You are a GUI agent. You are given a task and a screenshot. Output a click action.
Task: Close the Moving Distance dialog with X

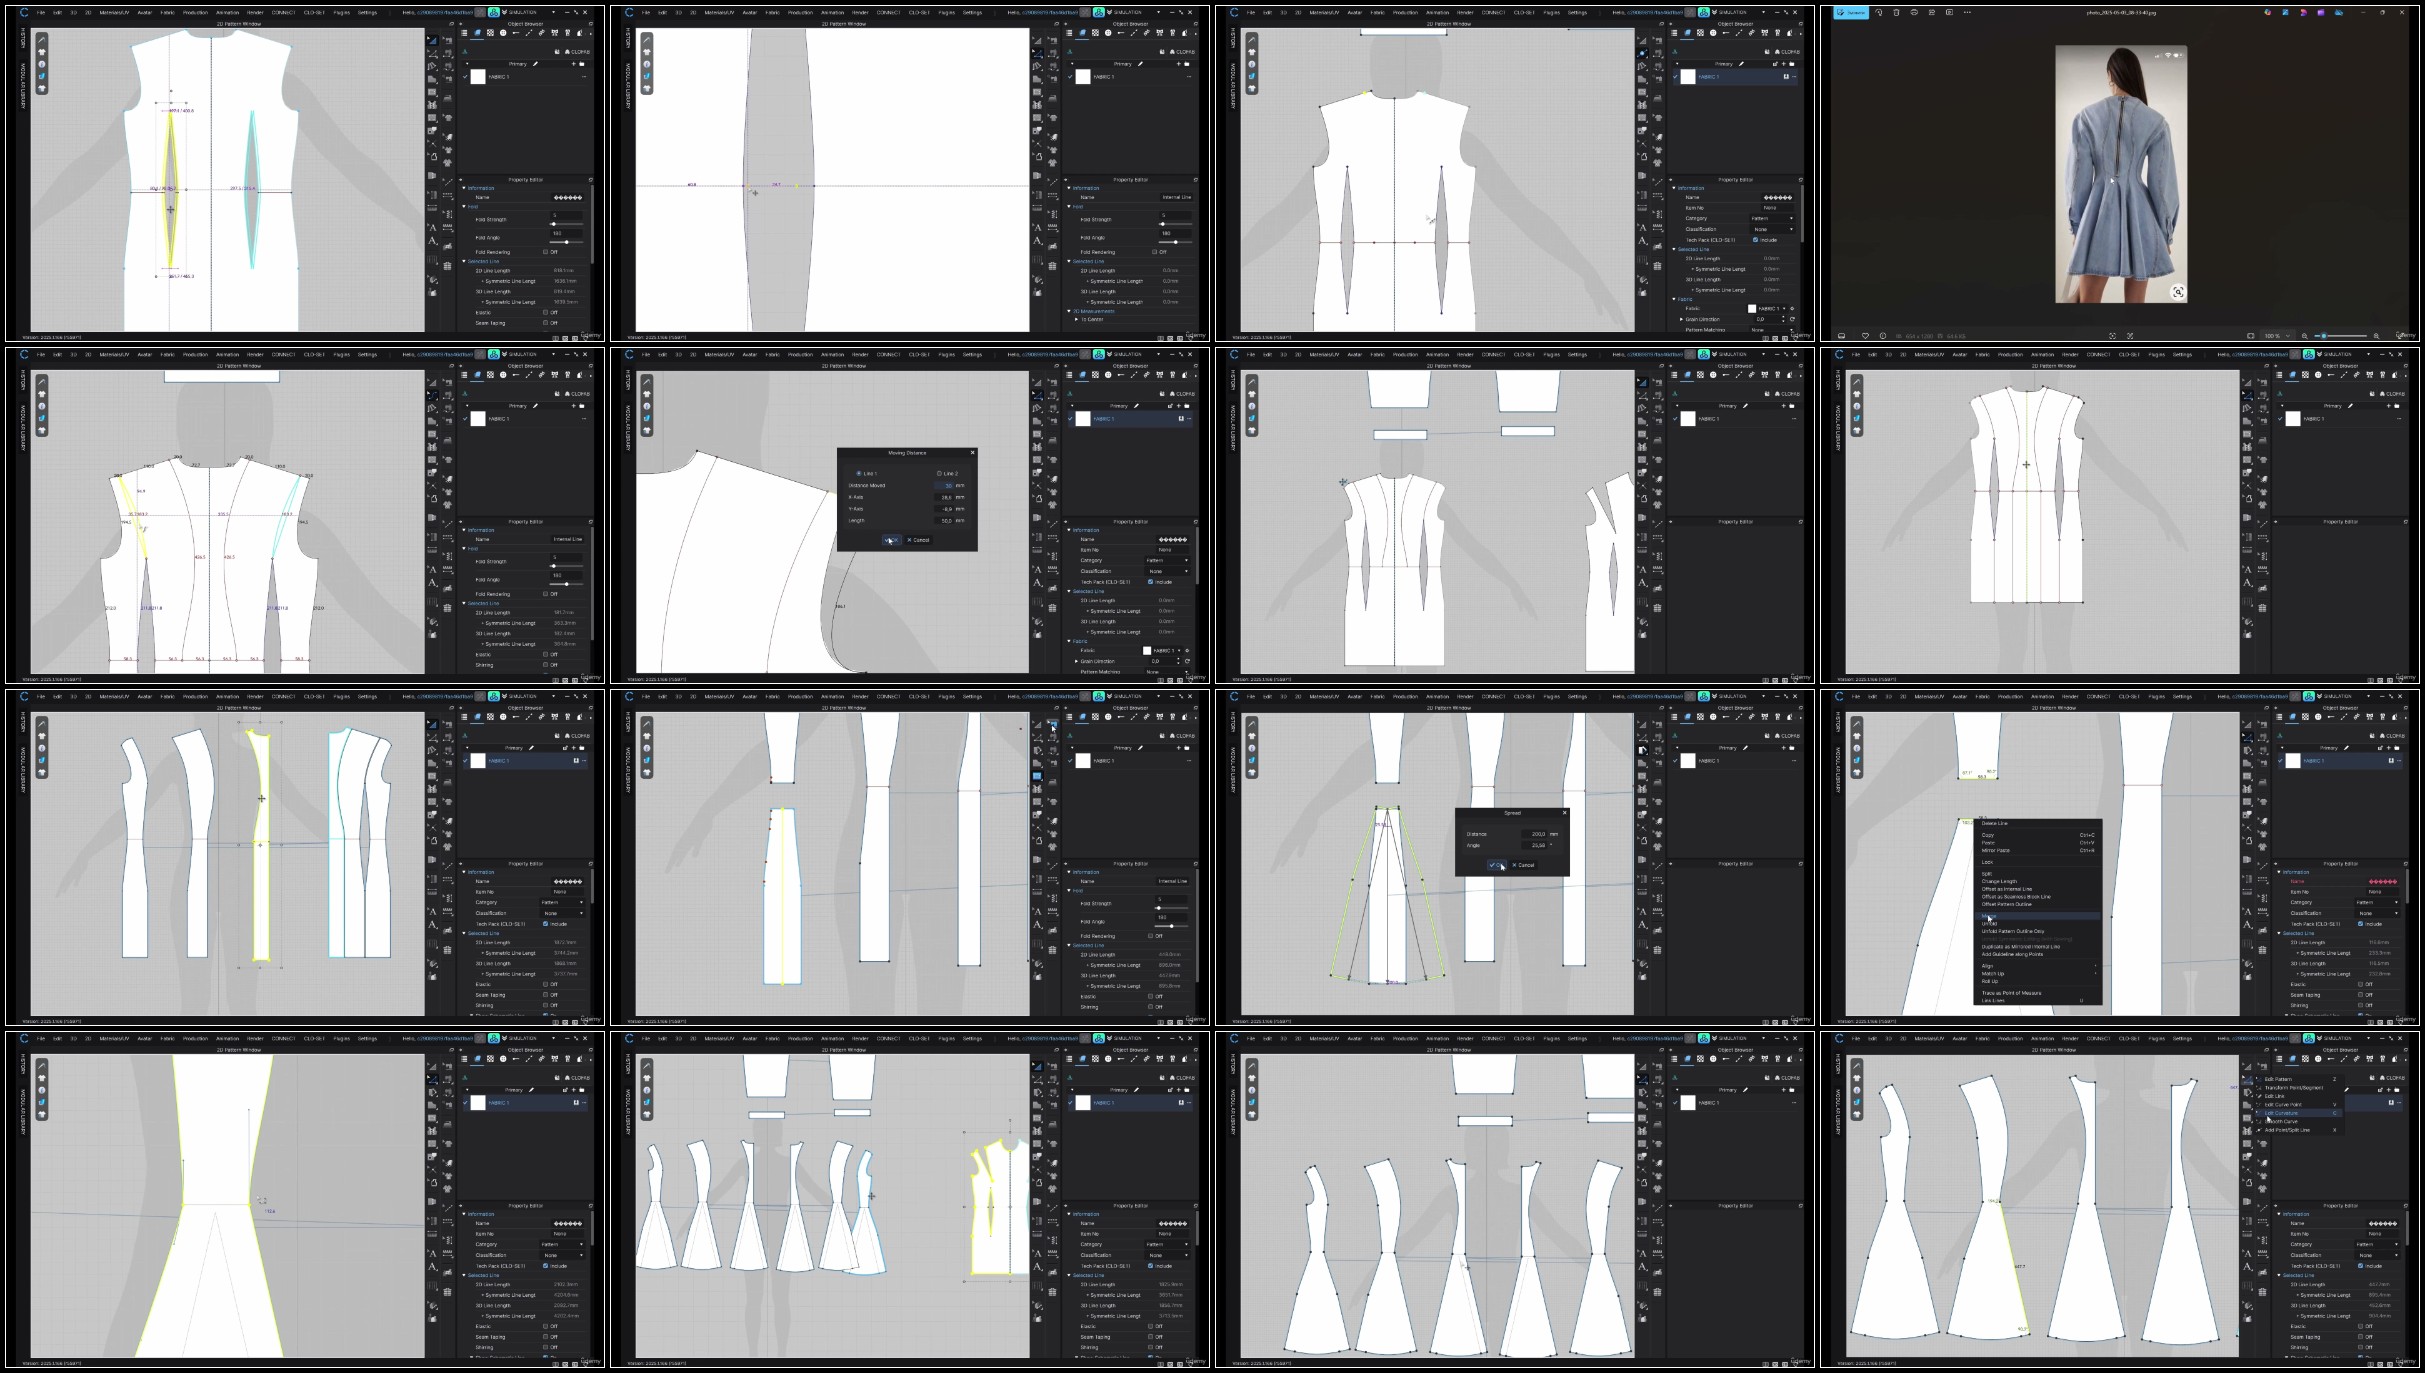tap(972, 453)
